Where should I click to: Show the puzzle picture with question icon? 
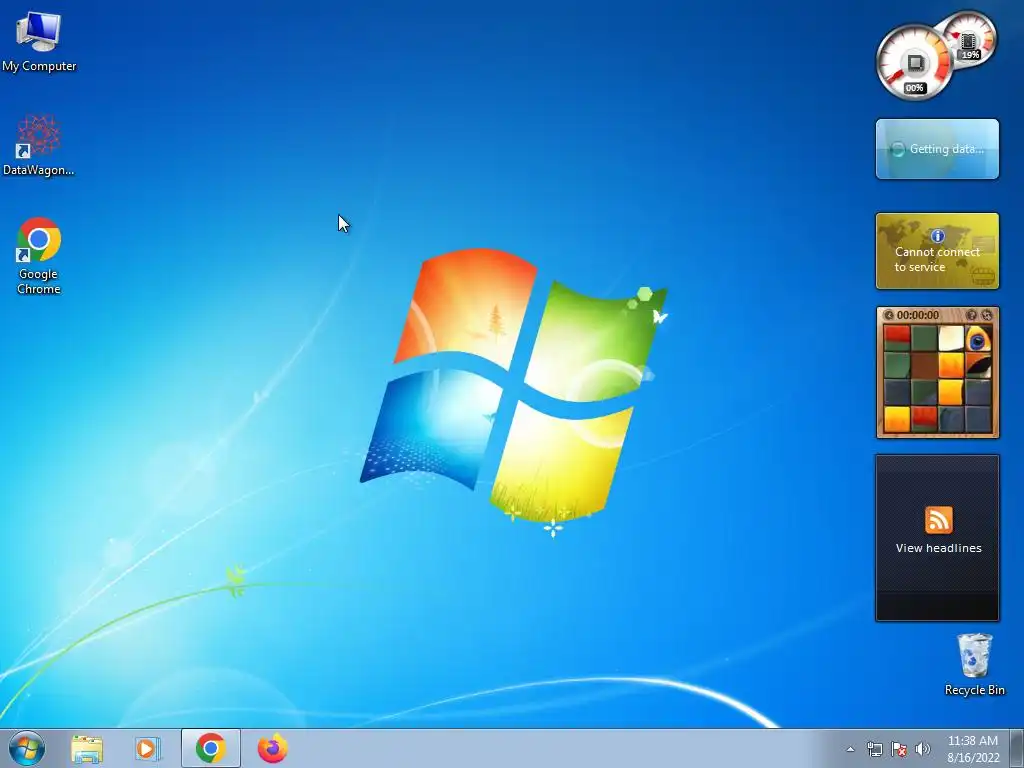pos(972,315)
